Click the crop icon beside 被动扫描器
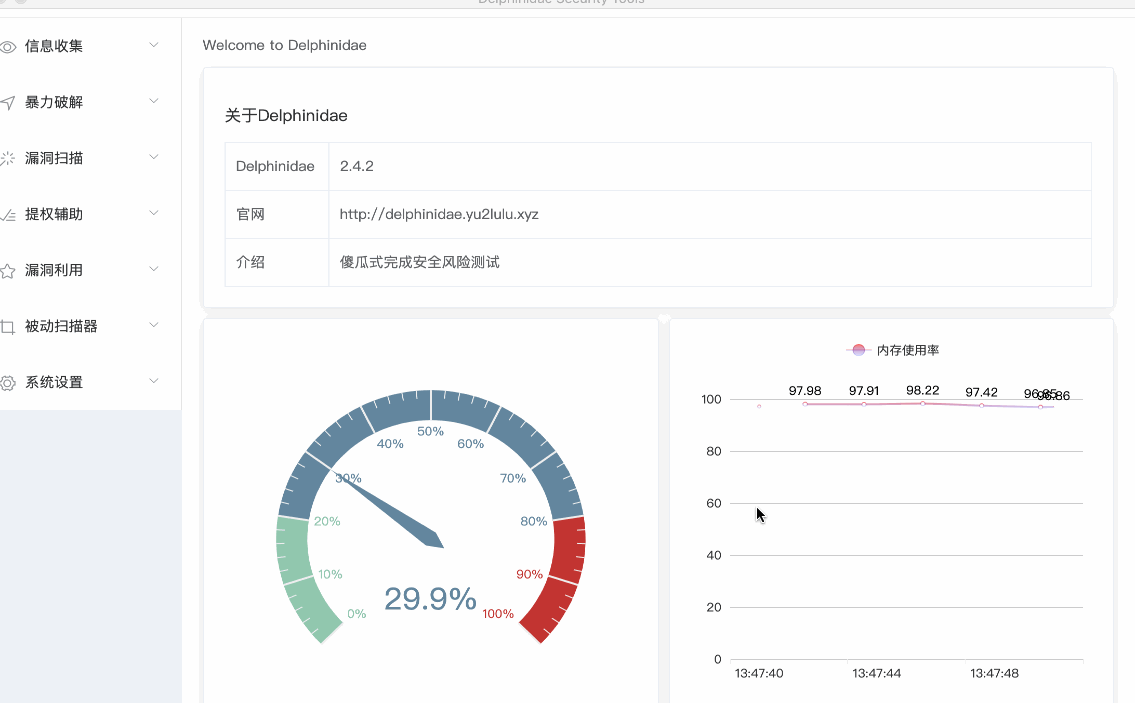The width and height of the screenshot is (1135, 703). click(x=8, y=327)
